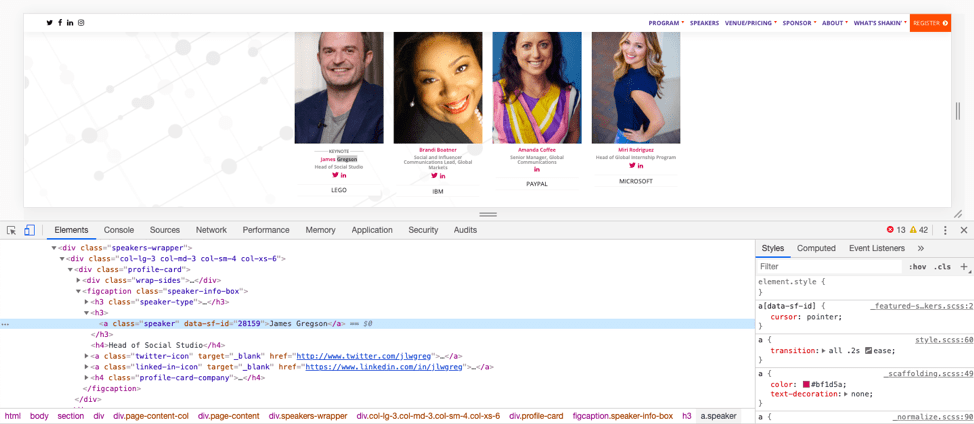Click the new style rule plus icon

coord(964,267)
